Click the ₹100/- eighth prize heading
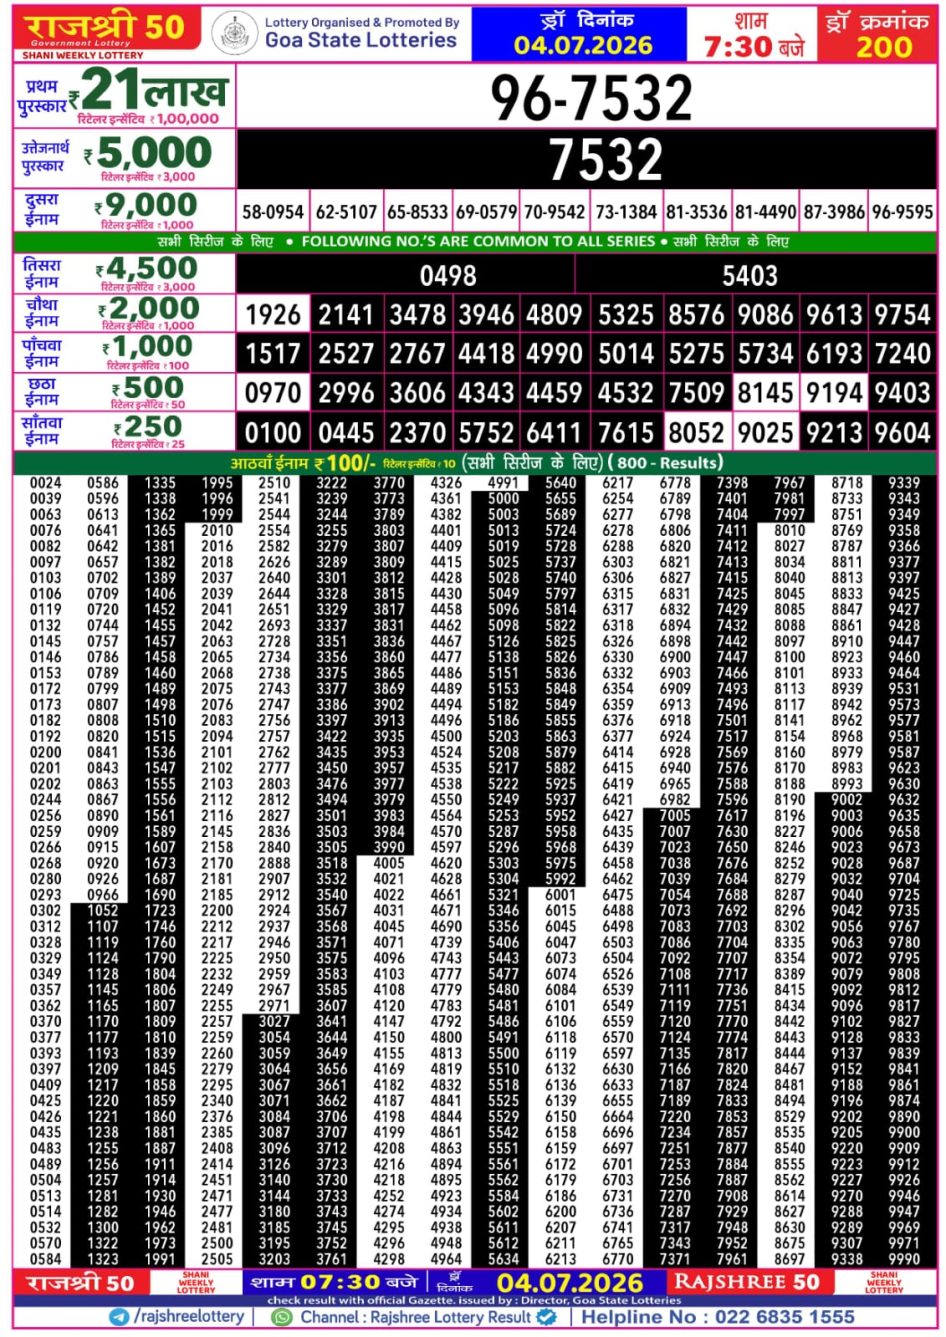The width and height of the screenshot is (946, 1337). click(x=303, y=463)
